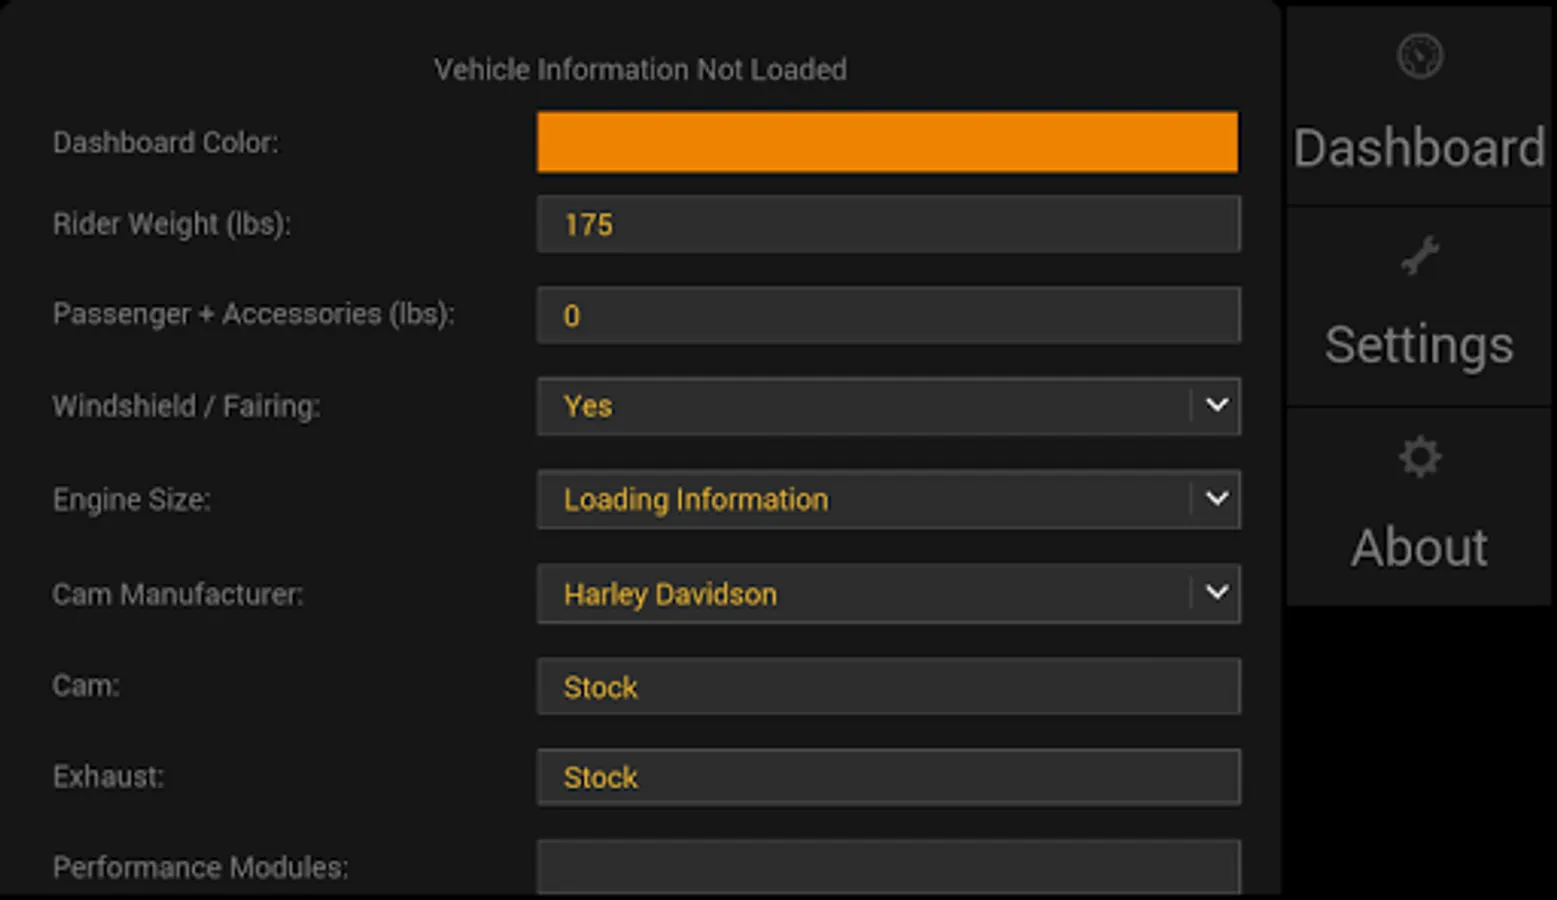The image size is (1557, 900).
Task: Select the Cam field showing Stock
Action: coord(887,686)
